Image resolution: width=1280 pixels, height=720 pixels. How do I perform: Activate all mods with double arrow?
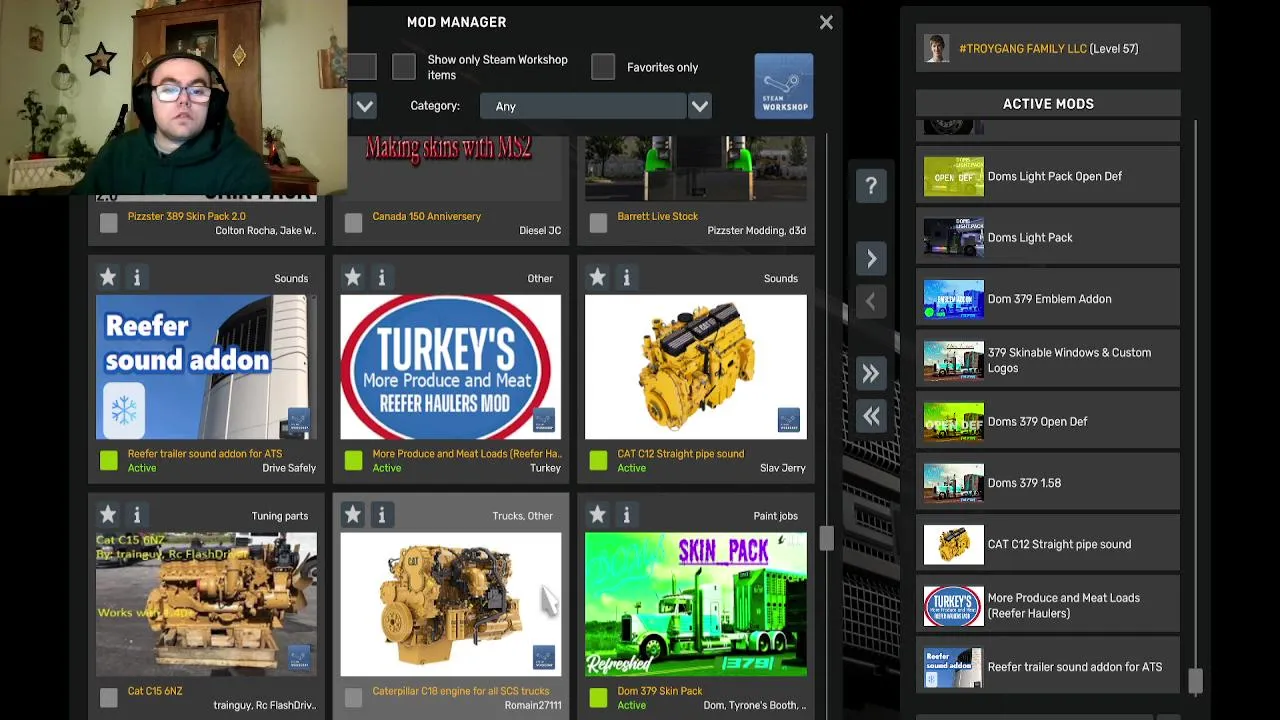pos(871,374)
